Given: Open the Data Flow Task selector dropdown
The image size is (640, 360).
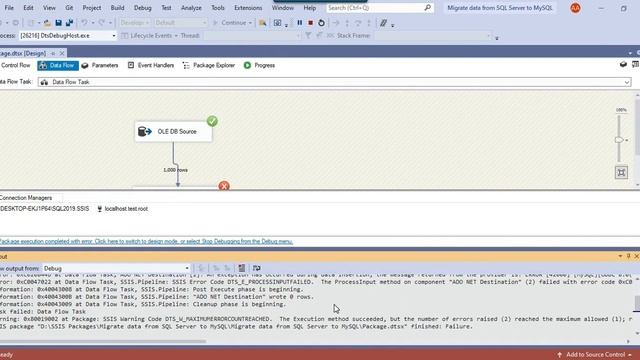Looking at the screenshot, I should [x=335, y=82].
